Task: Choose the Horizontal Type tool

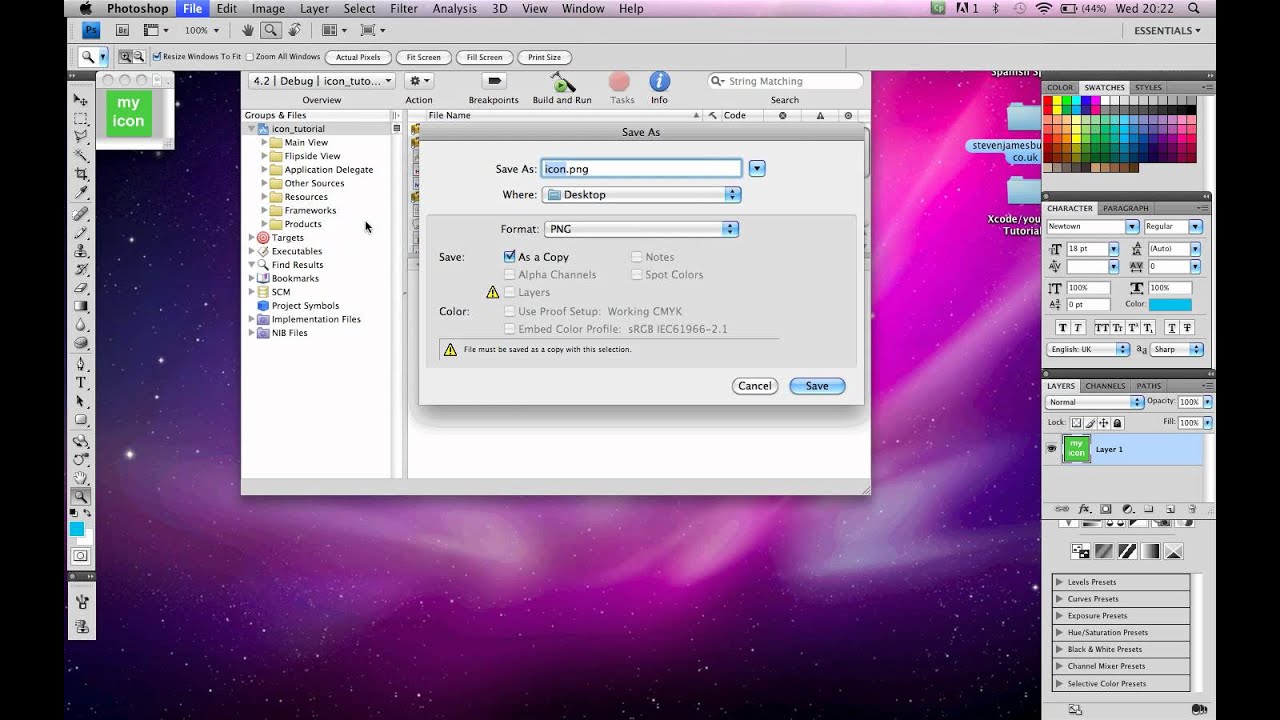Action: (81, 383)
